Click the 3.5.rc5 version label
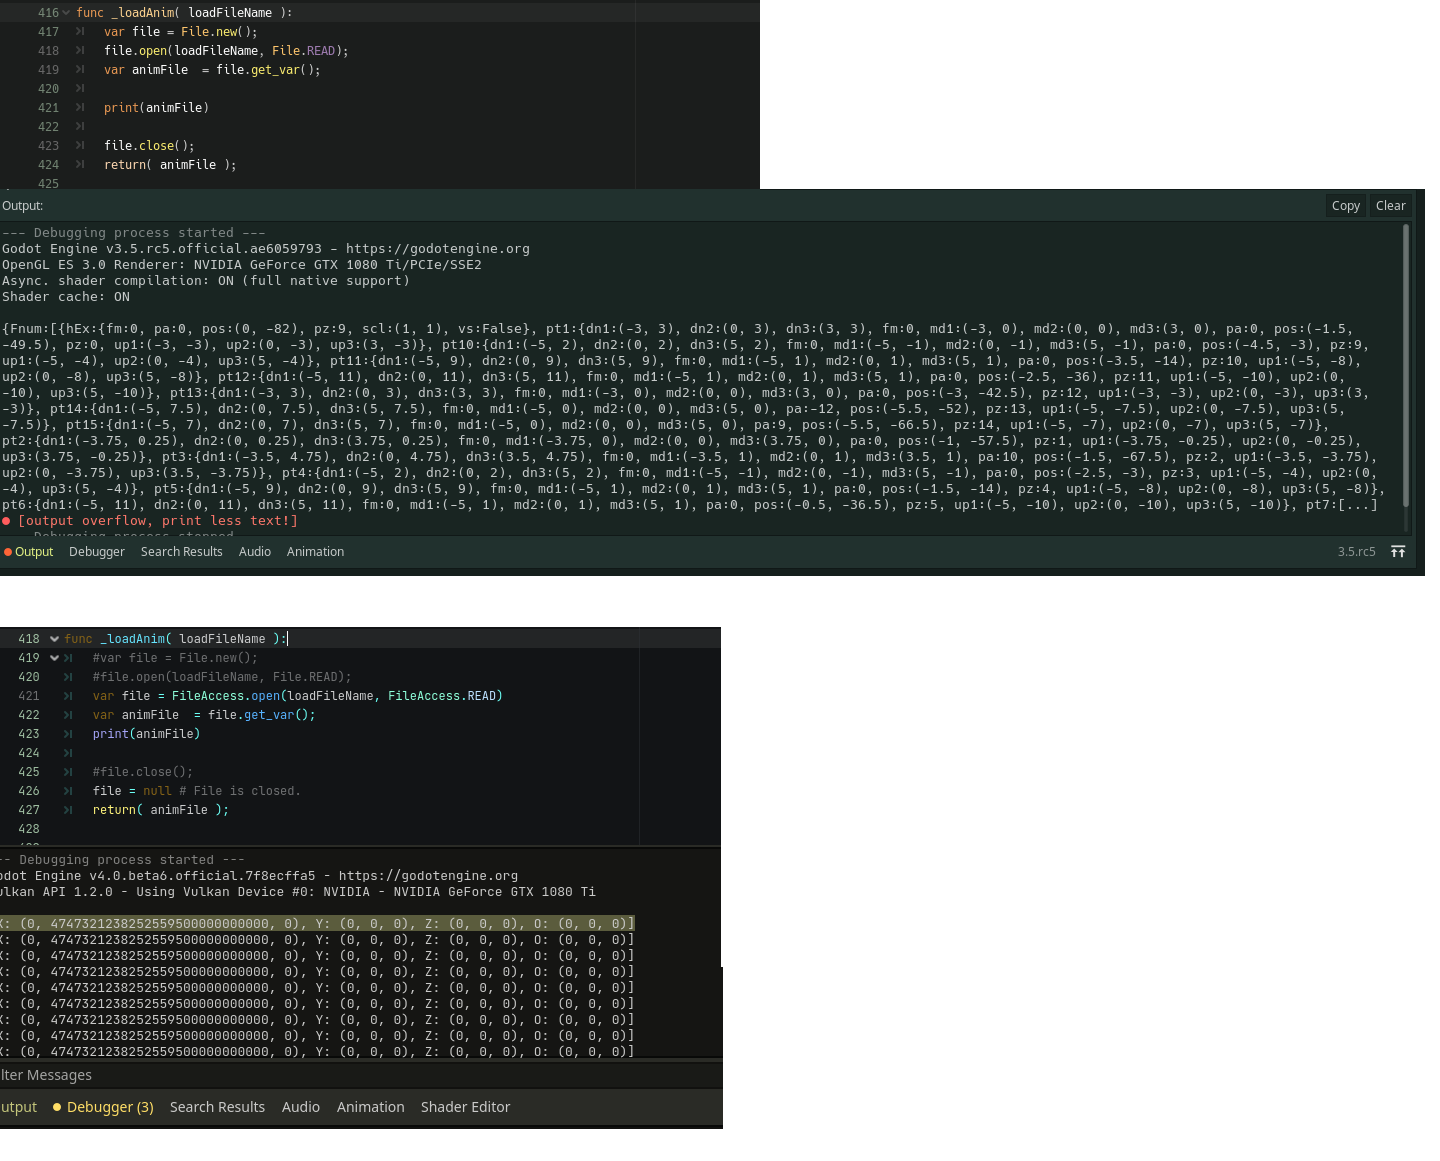This screenshot has width=1440, height=1161. 1356,551
